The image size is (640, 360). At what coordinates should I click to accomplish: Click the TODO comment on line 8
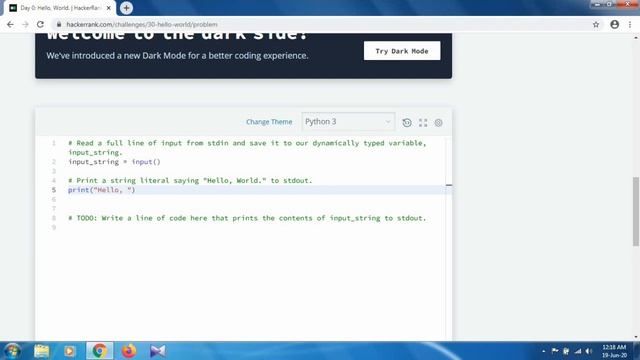click(247, 218)
